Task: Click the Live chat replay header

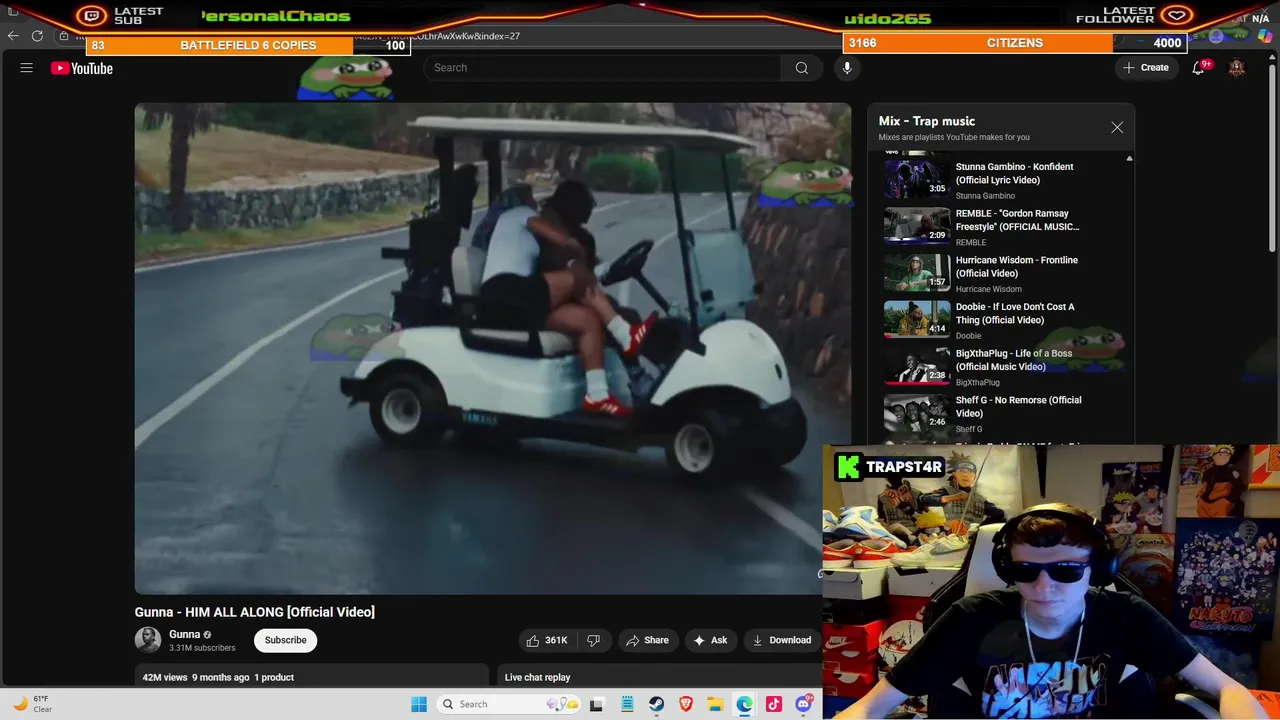Action: (x=537, y=677)
